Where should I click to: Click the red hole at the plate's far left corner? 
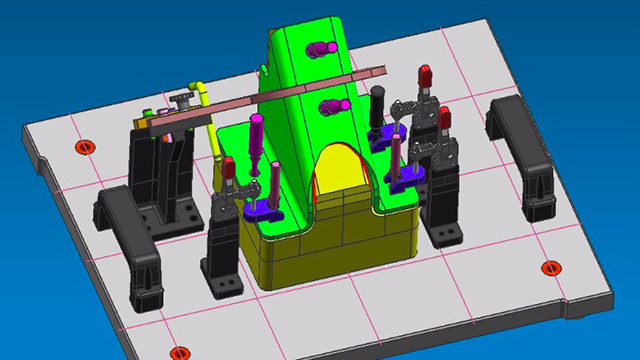pyautogui.click(x=85, y=147)
